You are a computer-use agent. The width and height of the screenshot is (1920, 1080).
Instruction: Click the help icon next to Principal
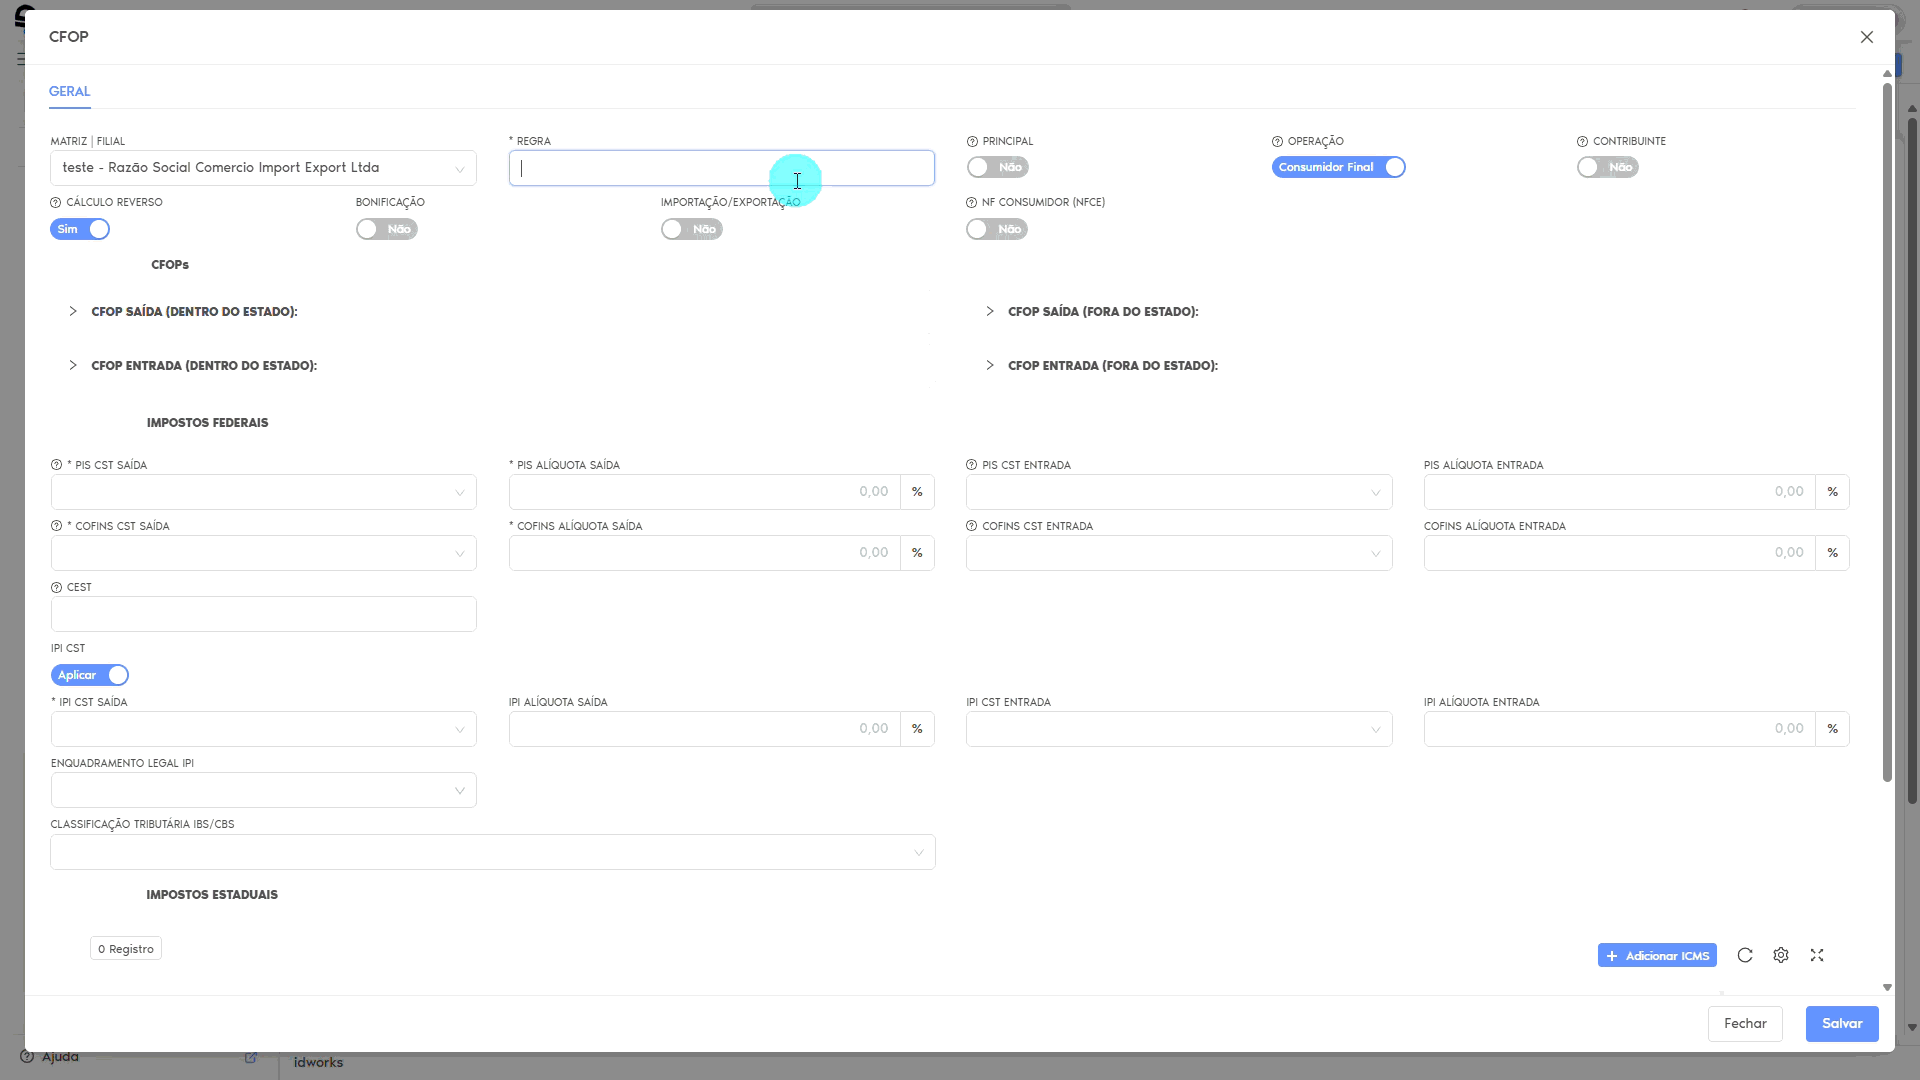[972, 142]
